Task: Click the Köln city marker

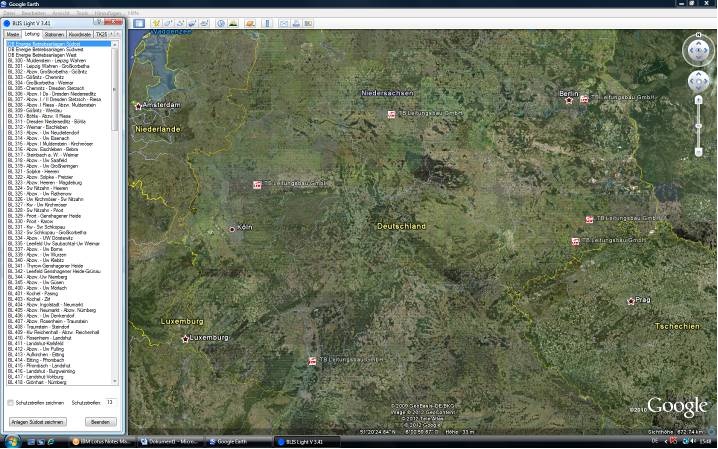Action: [232, 229]
